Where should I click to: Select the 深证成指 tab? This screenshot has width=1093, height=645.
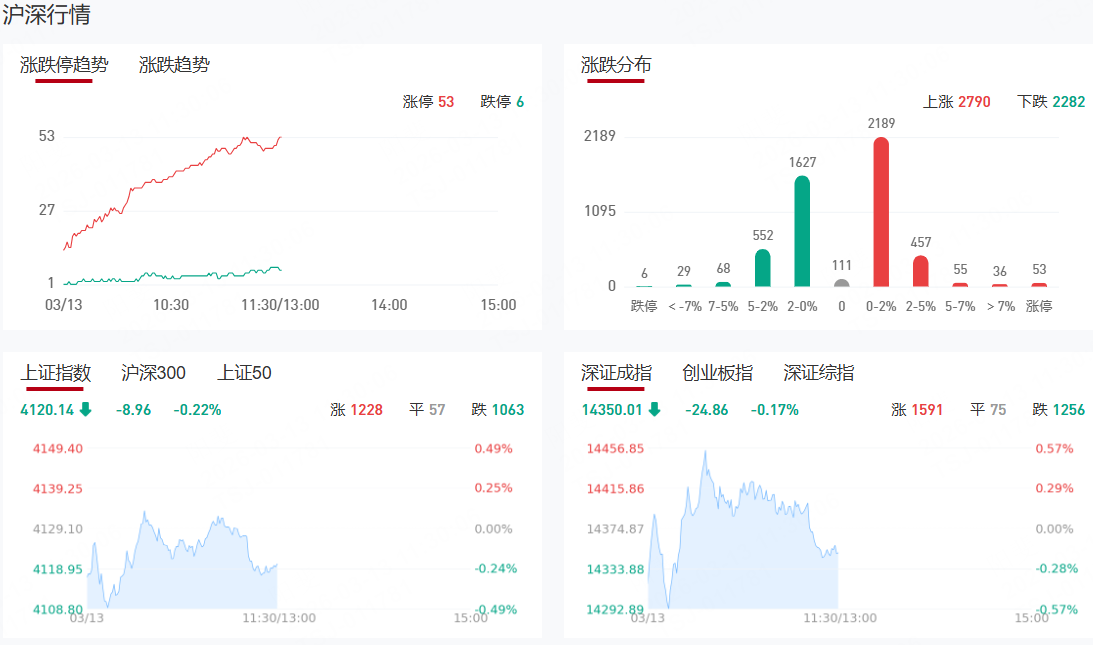616,373
